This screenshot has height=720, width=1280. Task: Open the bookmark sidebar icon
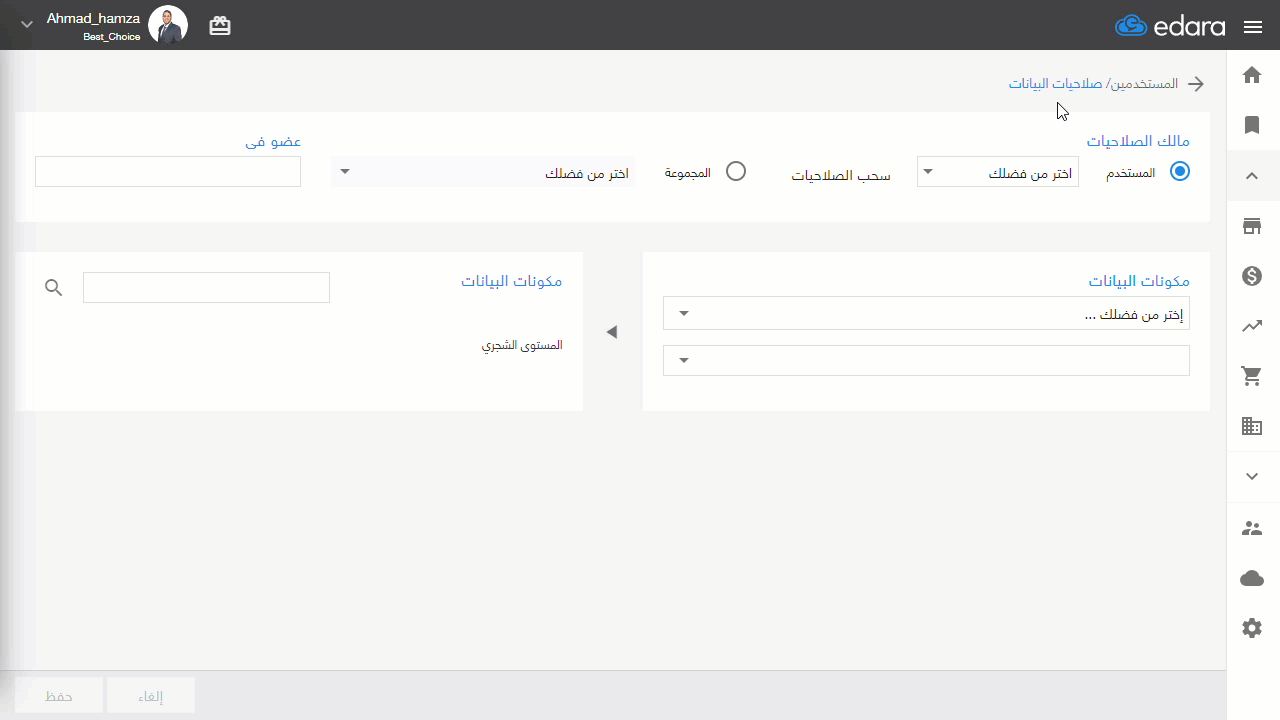click(x=1252, y=125)
